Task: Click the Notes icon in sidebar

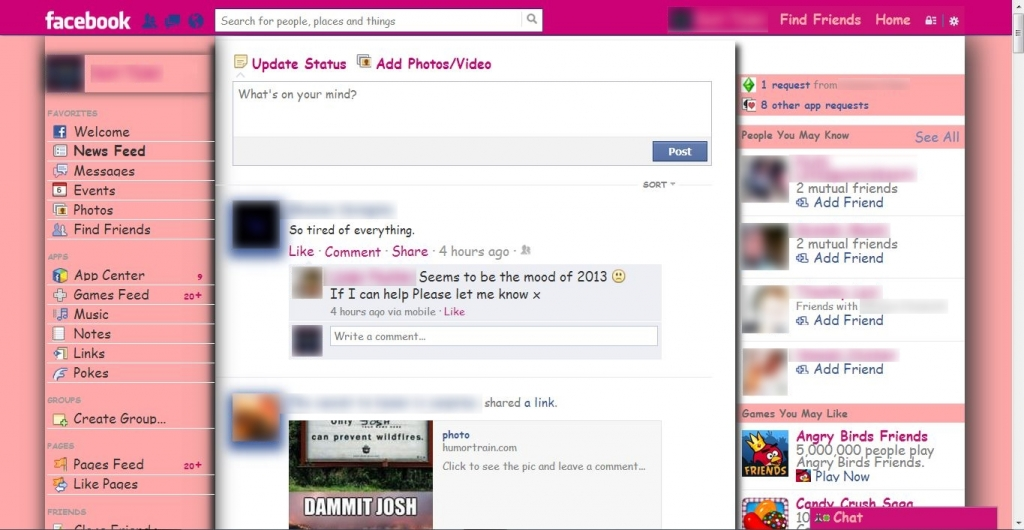Action: (x=59, y=334)
